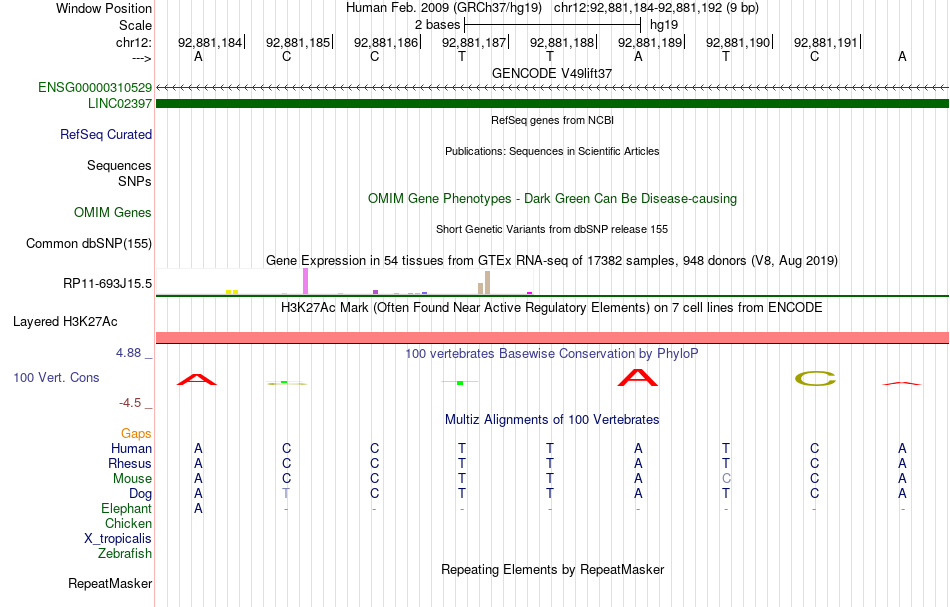Click position label 92,881,187
This screenshot has height=607, width=950.
point(474,42)
